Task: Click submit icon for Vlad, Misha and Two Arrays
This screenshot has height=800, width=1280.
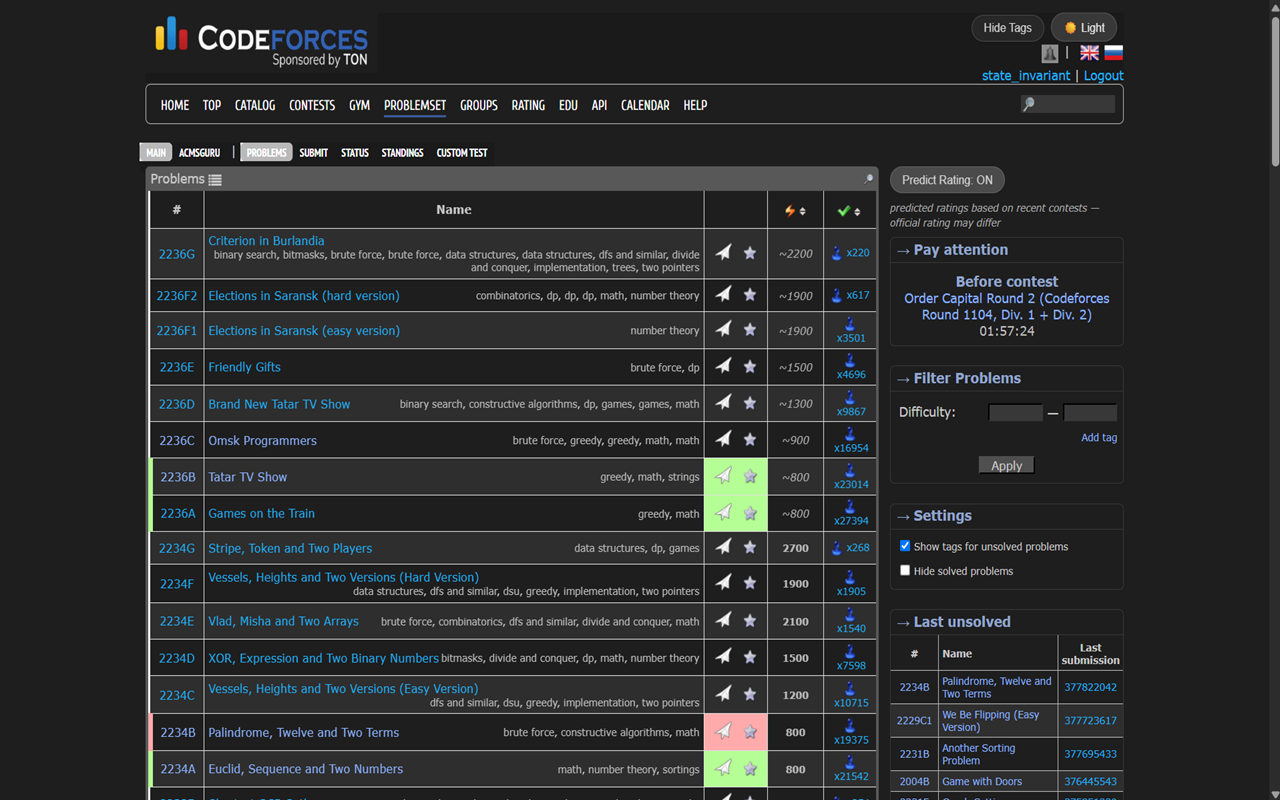Action: coord(723,620)
